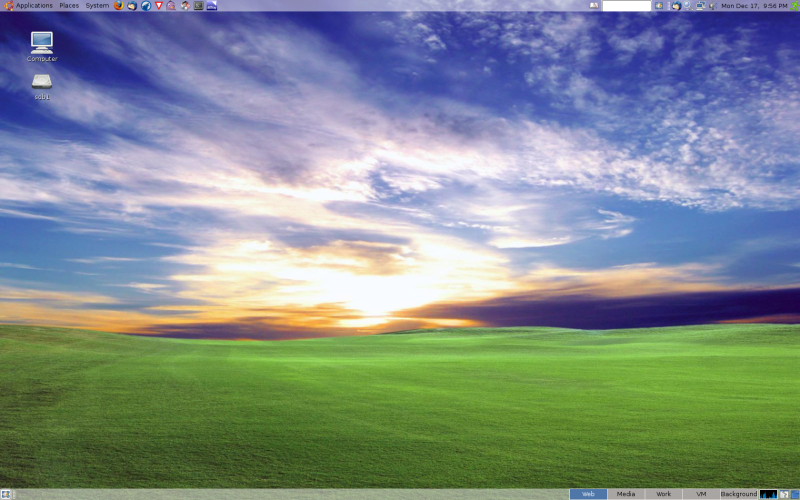Switch to the Media workspace
Screen dimensions: 800x500
(x=626, y=494)
